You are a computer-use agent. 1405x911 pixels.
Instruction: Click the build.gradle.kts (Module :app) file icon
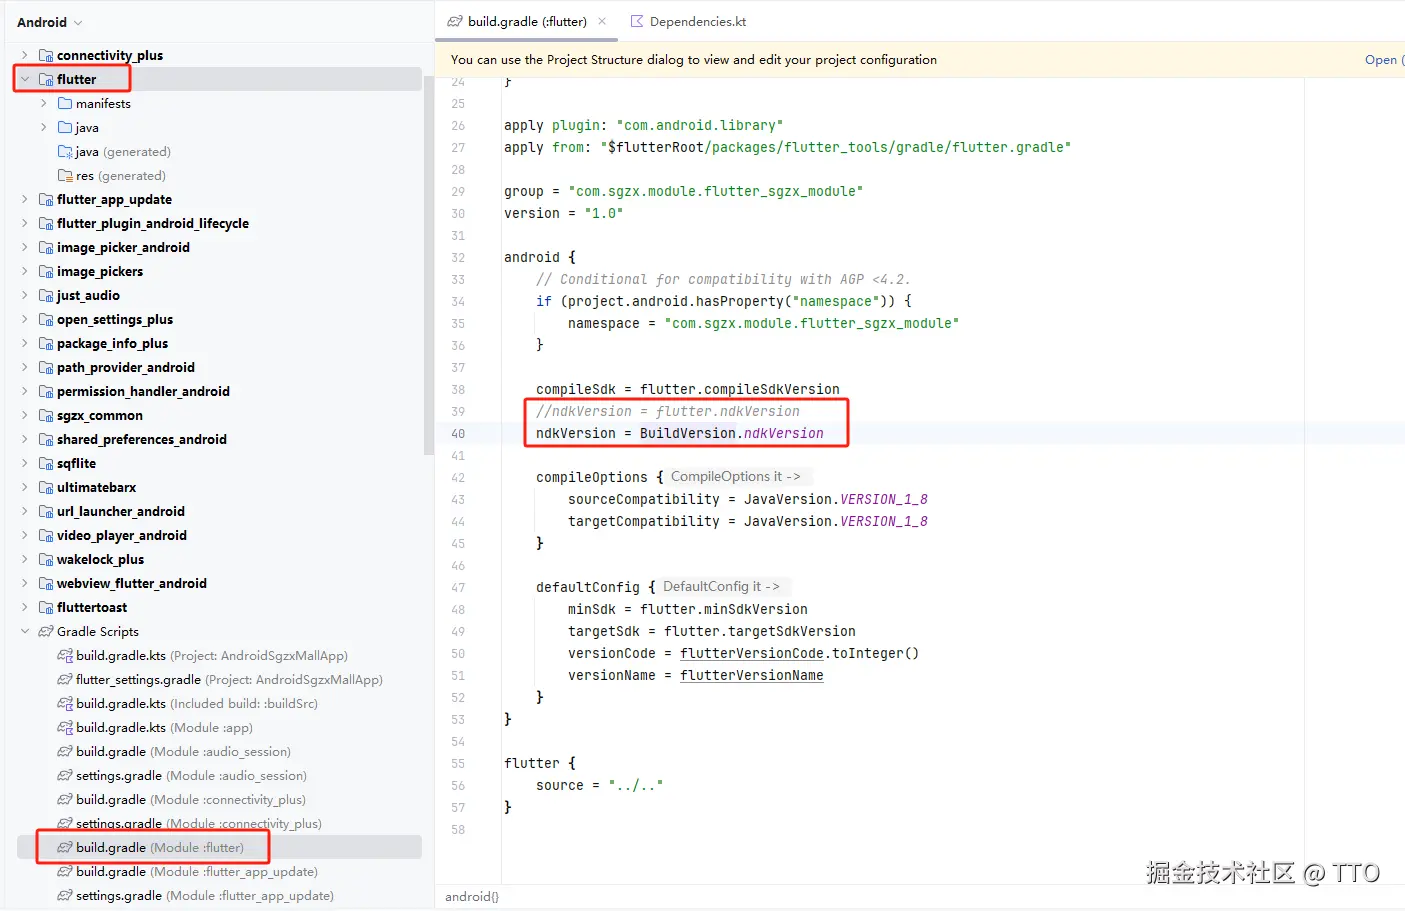65,727
